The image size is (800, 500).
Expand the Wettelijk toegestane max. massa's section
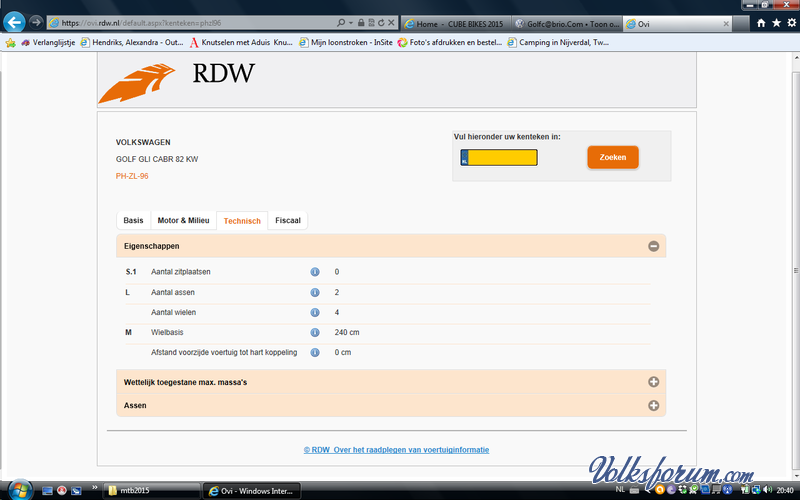[x=654, y=382]
